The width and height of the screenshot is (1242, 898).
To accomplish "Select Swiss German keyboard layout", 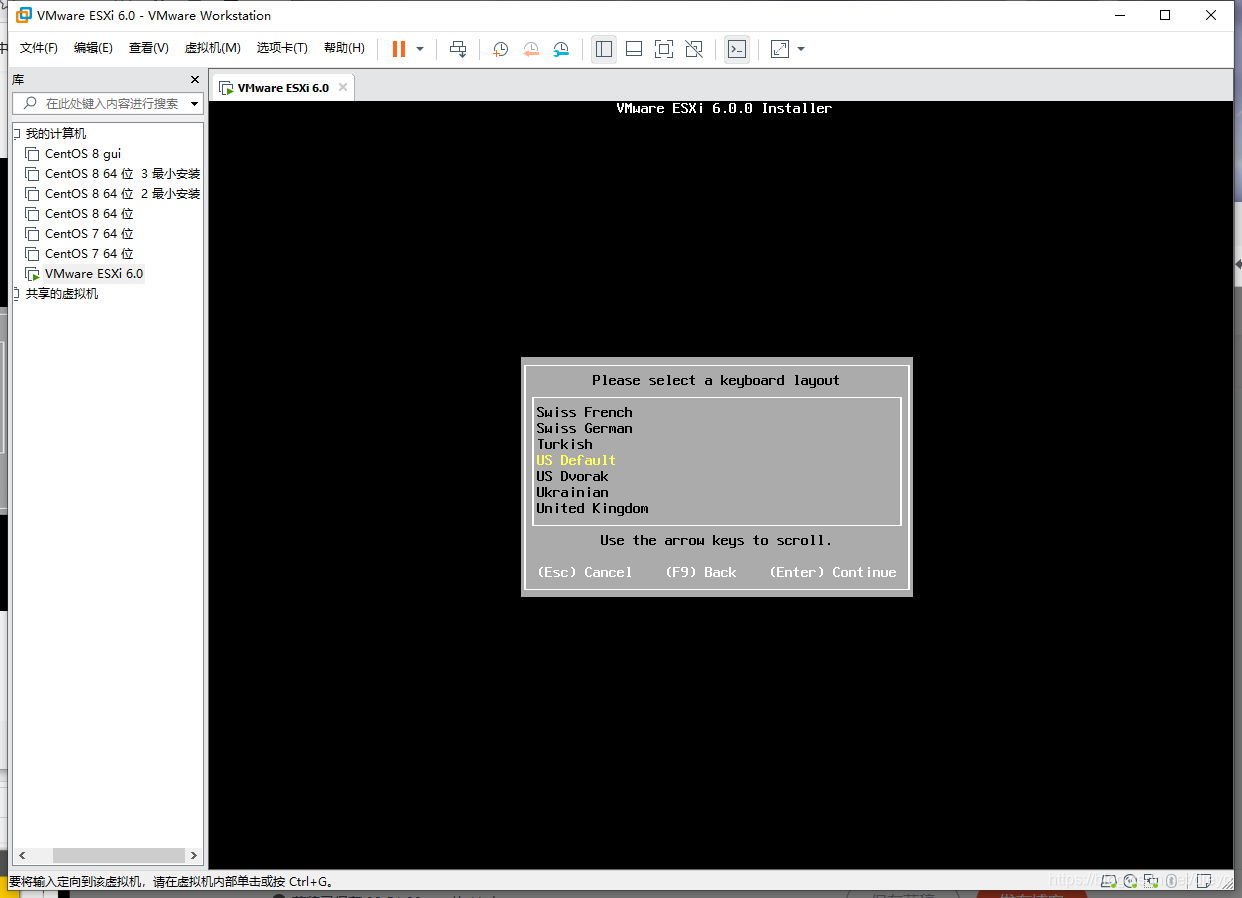I will click(x=584, y=428).
